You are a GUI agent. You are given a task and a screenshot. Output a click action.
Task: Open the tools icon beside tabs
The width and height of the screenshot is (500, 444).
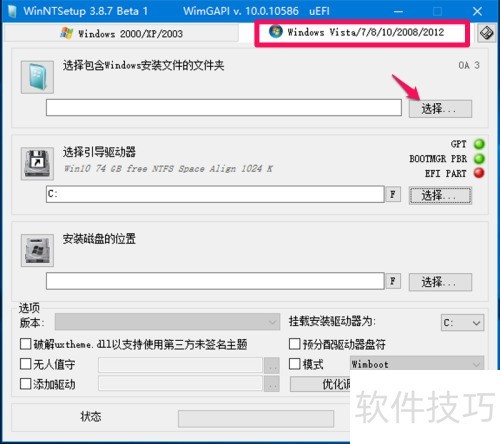[x=486, y=33]
